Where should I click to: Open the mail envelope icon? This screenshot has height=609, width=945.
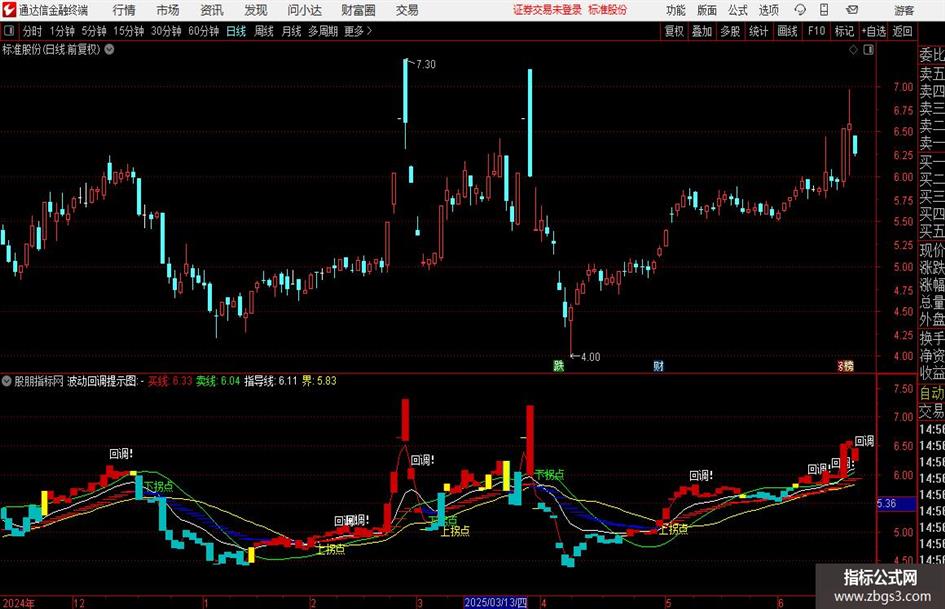(x=852, y=10)
